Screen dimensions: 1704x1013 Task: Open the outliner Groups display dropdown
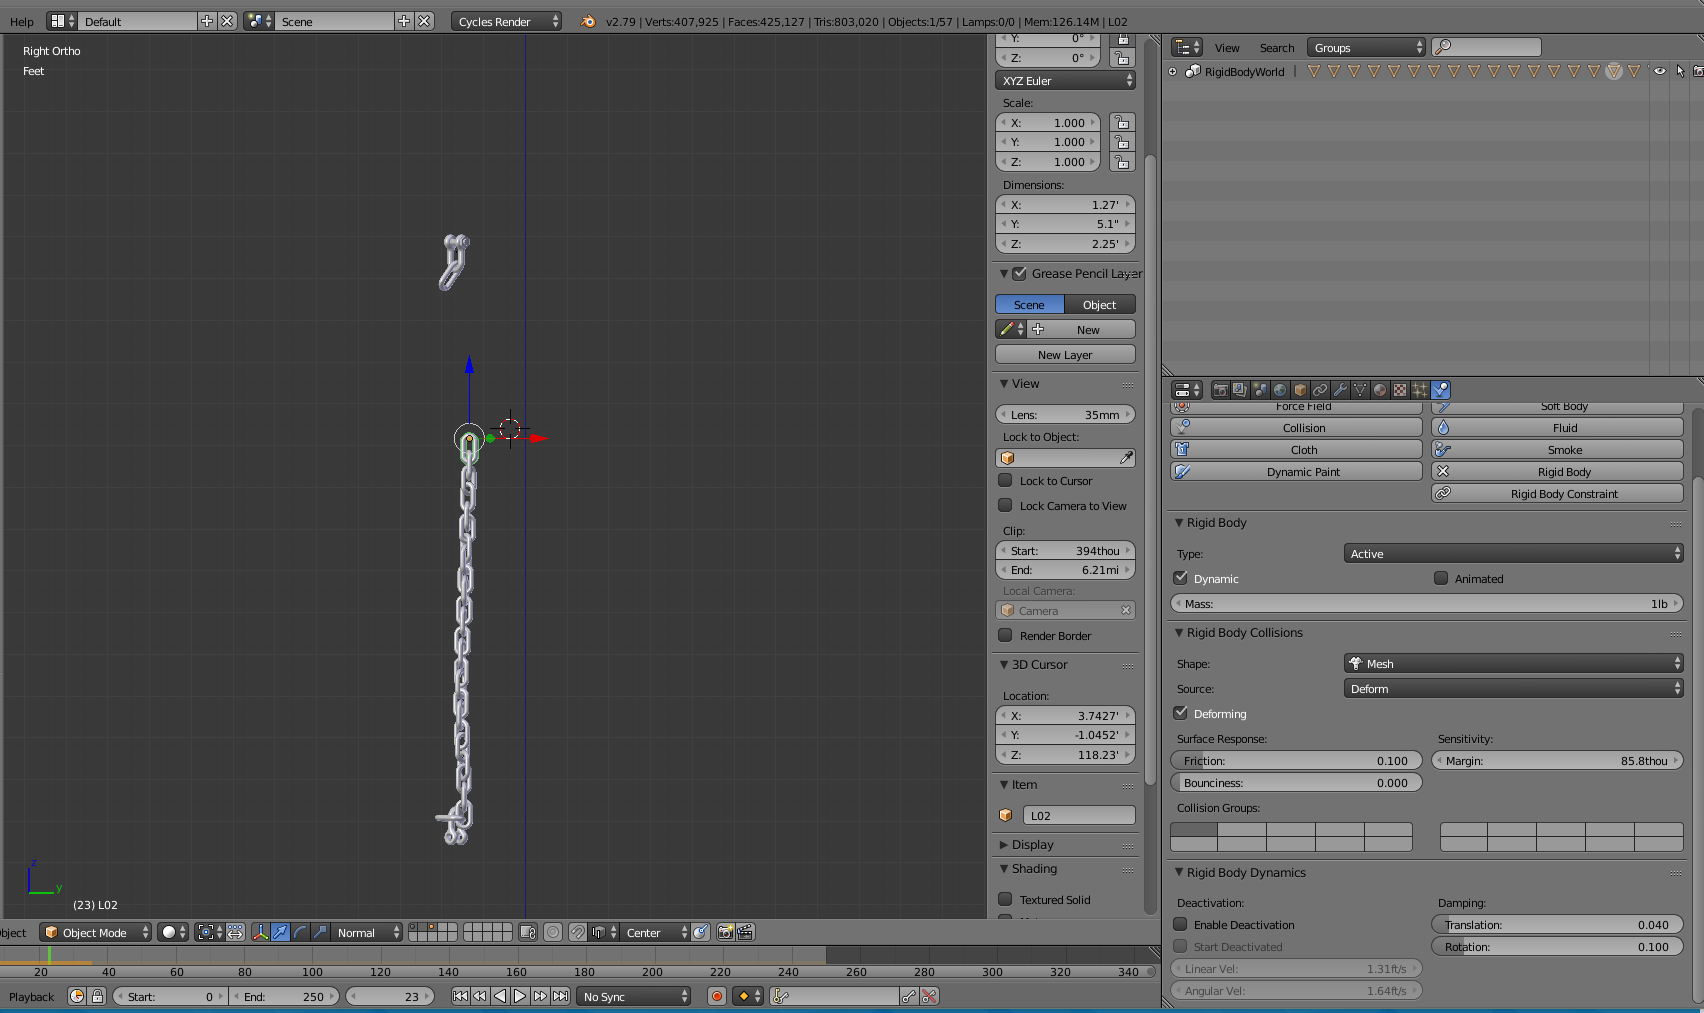(1367, 47)
